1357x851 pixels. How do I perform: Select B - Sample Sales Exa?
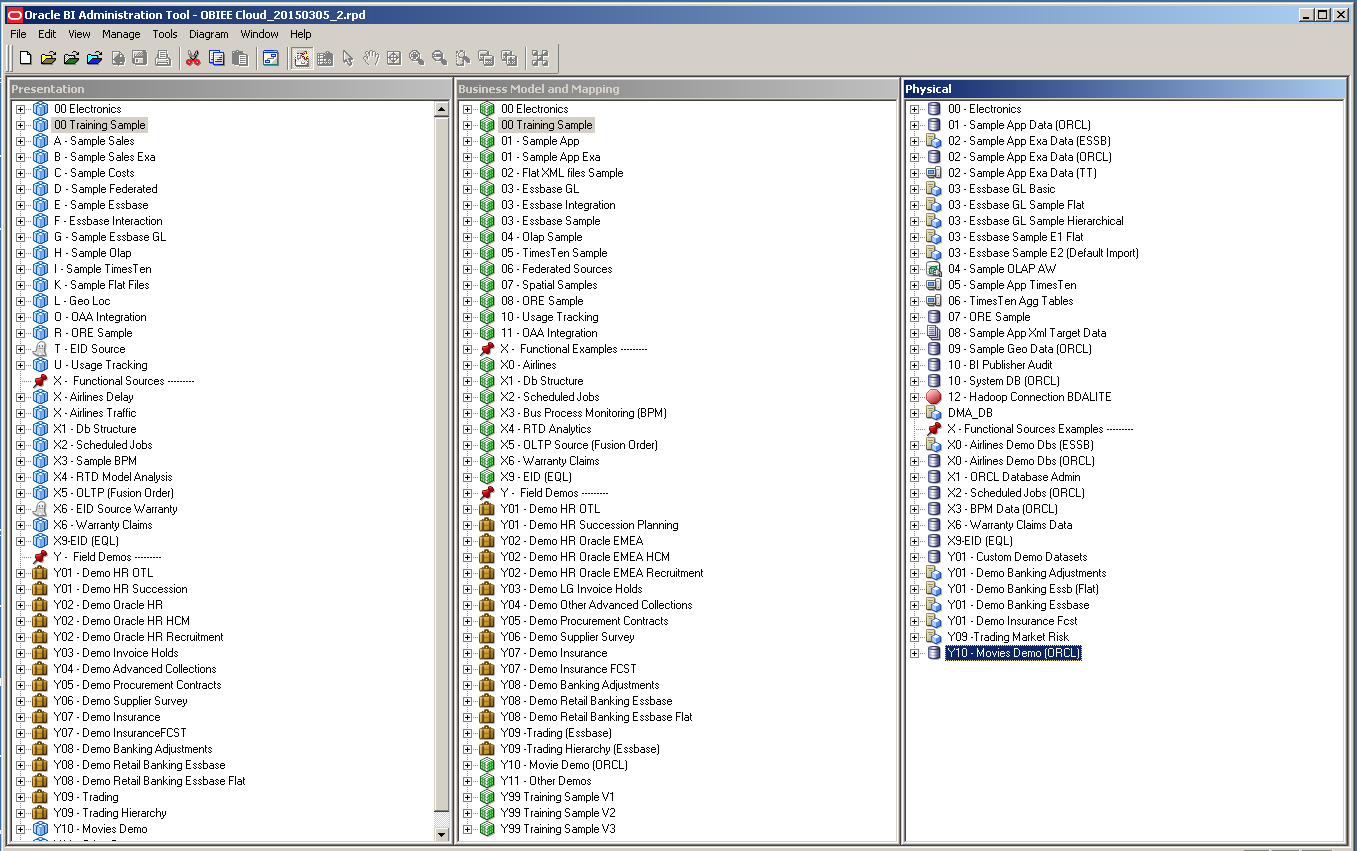click(x=104, y=157)
